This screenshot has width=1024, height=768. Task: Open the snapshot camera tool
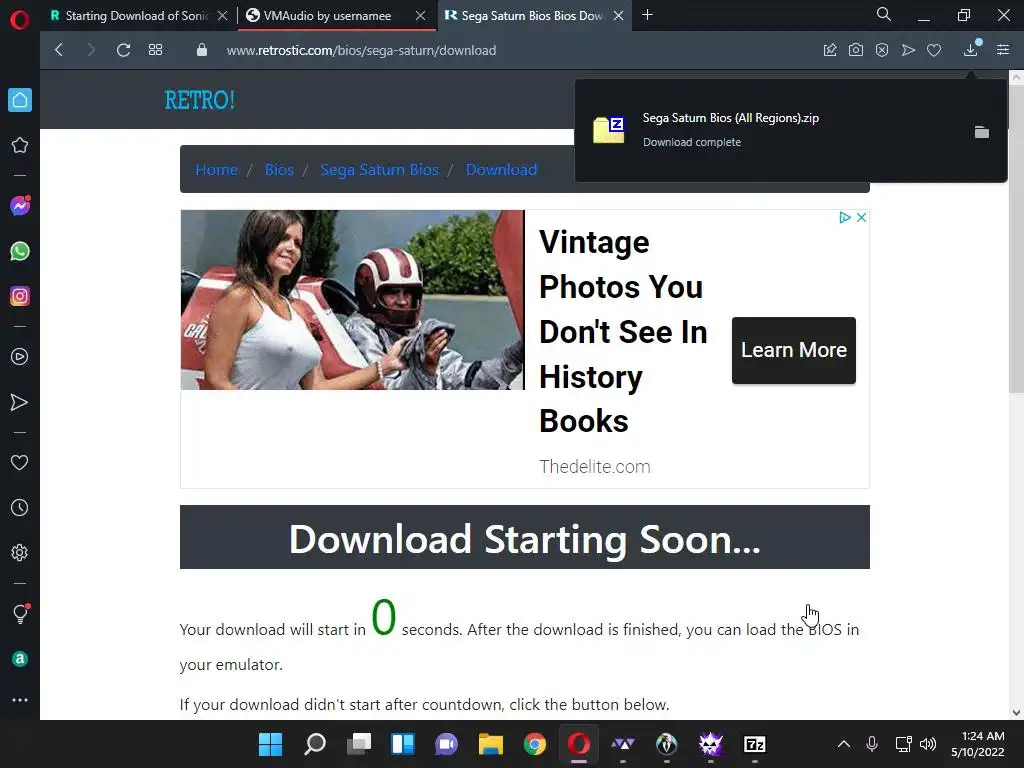(856, 50)
